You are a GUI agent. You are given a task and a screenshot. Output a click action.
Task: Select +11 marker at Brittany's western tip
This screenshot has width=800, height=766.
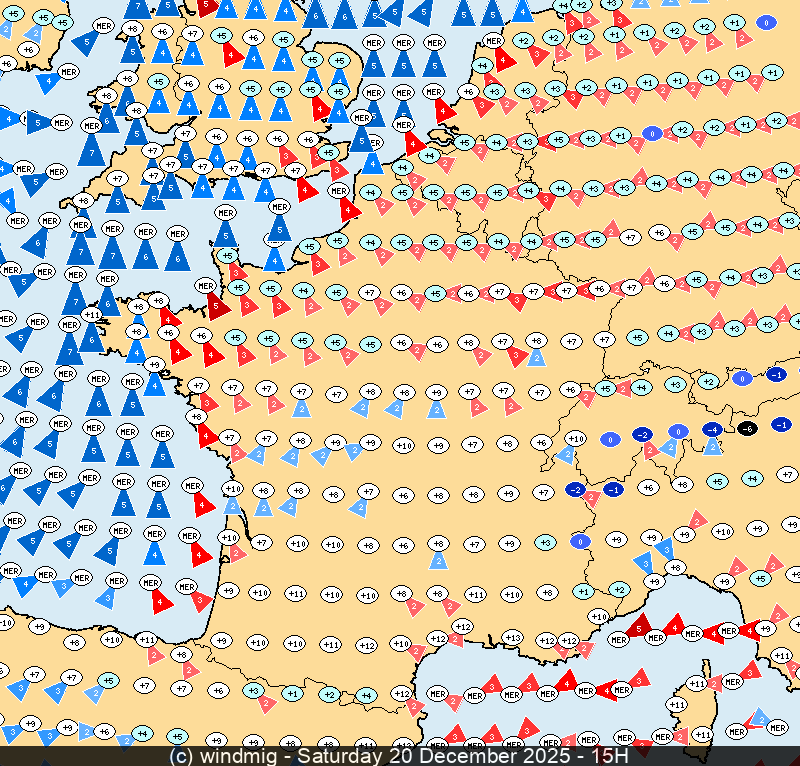point(92,315)
